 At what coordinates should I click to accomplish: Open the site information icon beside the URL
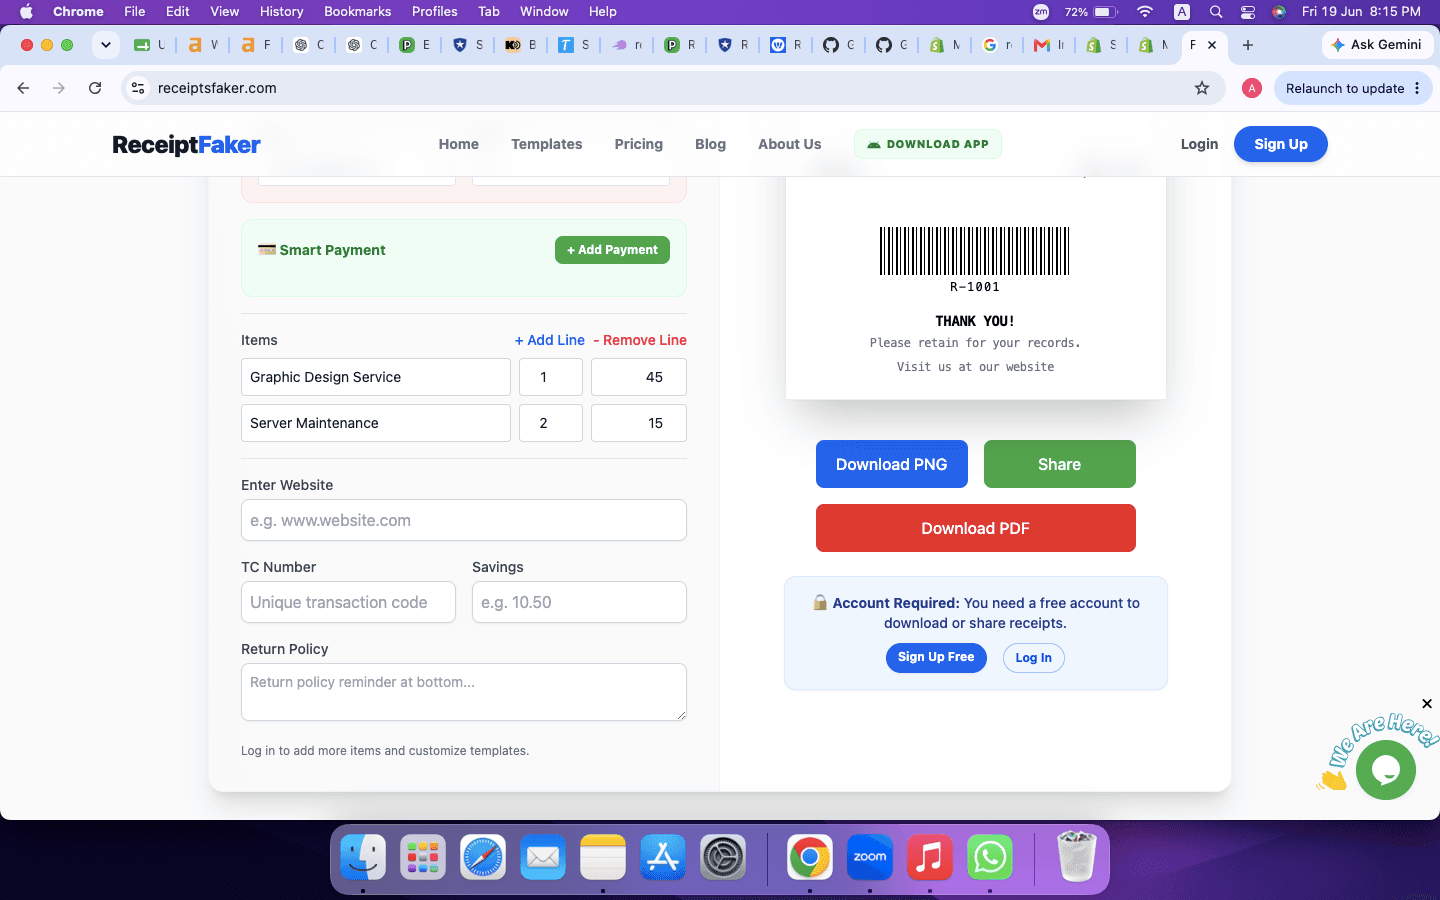pyautogui.click(x=138, y=88)
